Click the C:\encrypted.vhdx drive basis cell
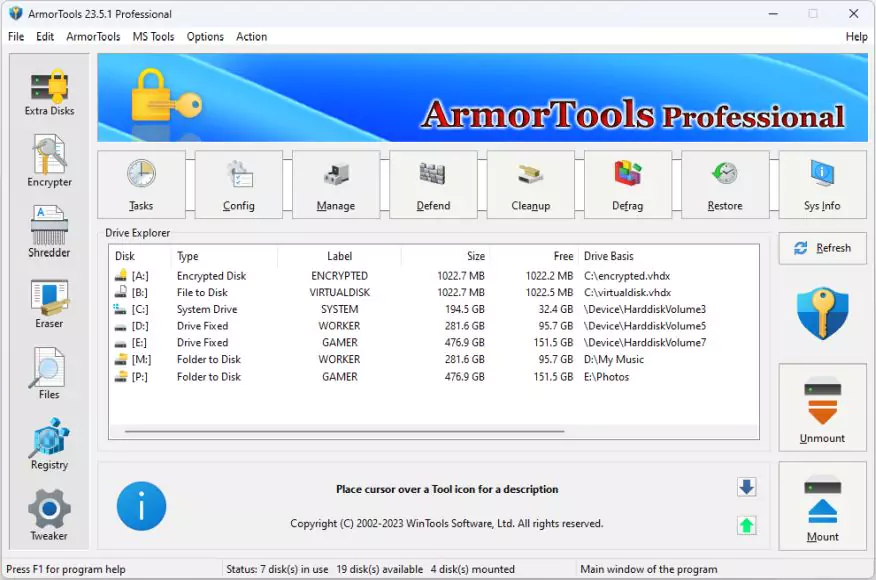The image size is (876, 580). tap(627, 276)
